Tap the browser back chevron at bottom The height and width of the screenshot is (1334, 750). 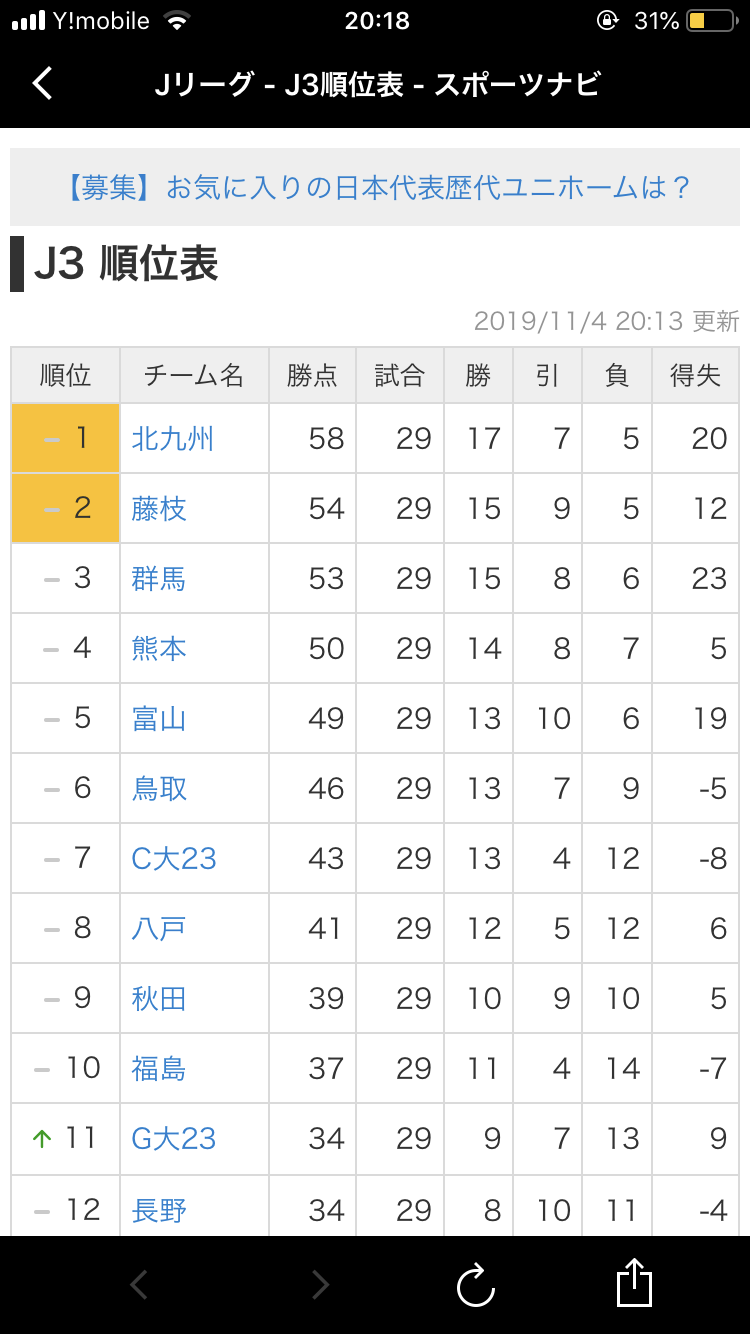(x=139, y=1285)
